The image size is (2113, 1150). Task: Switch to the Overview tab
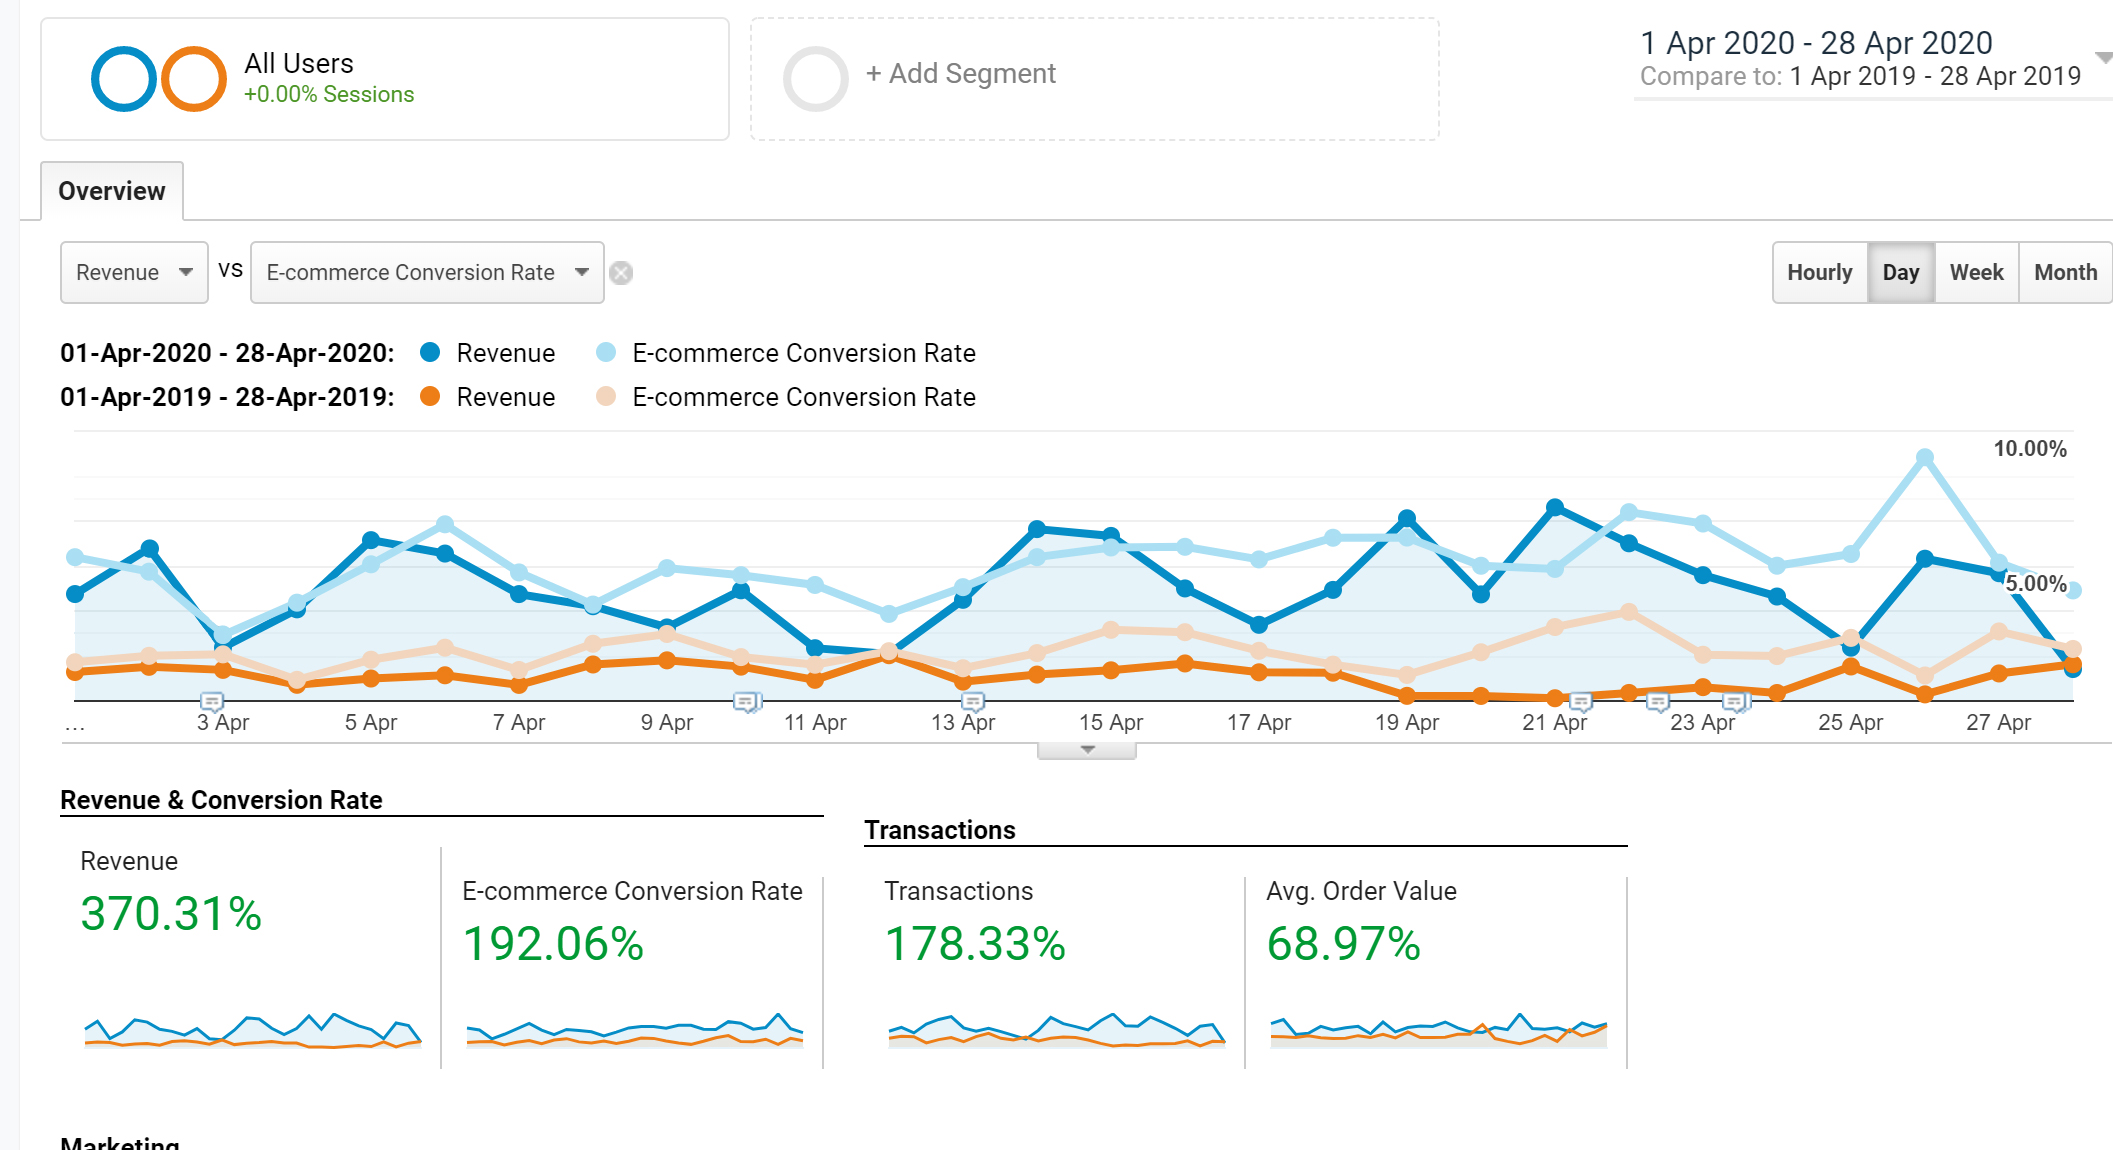112,191
